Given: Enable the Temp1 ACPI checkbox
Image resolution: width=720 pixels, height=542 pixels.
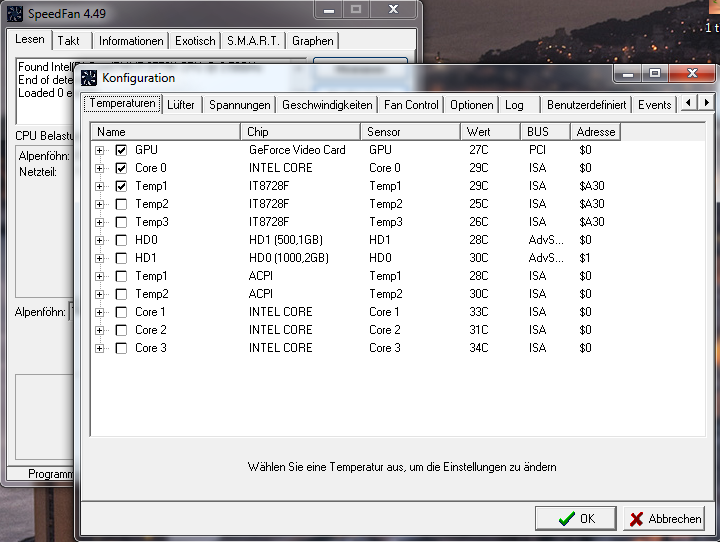Looking at the screenshot, I should click(x=121, y=276).
